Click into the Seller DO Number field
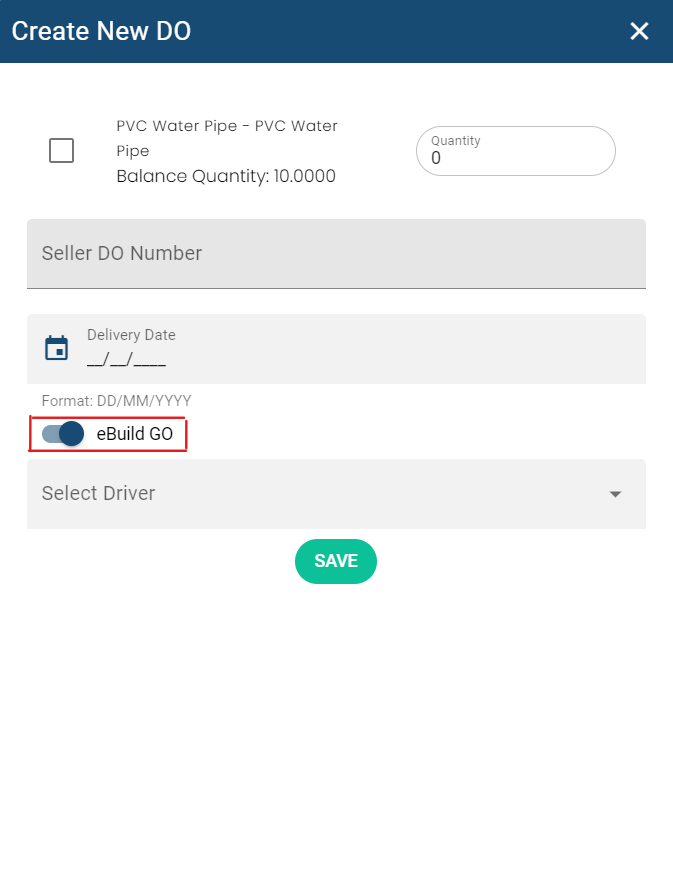The height and width of the screenshot is (880, 673). click(336, 254)
